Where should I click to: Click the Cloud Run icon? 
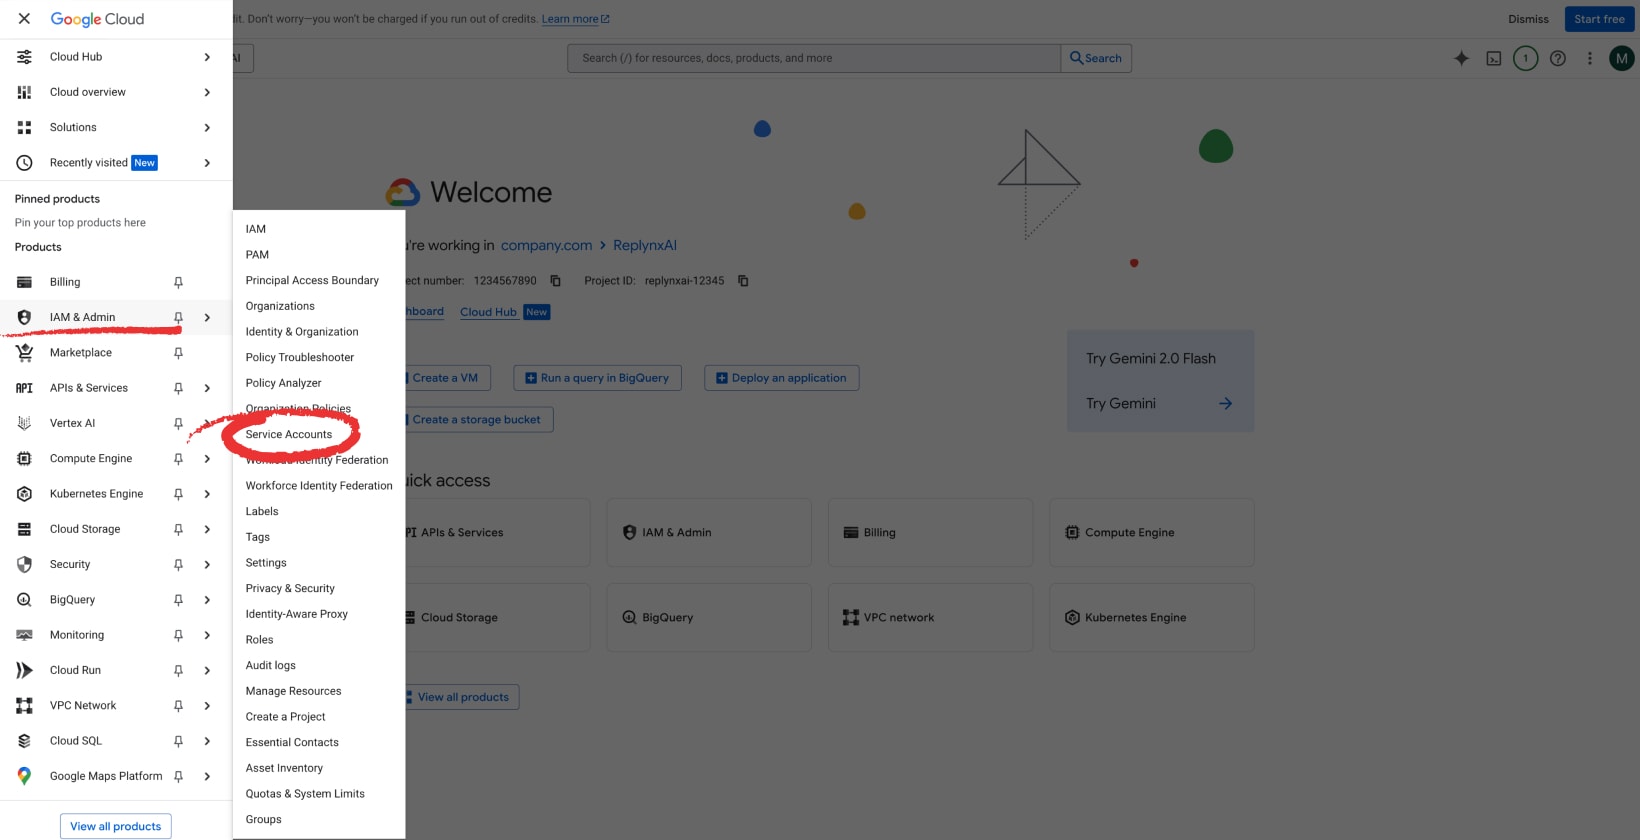(24, 670)
